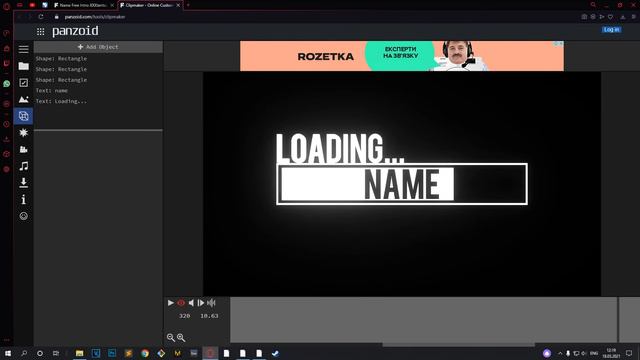Open the Panzoid apps grid icon
Screen dimensions: 640x360
40,31
